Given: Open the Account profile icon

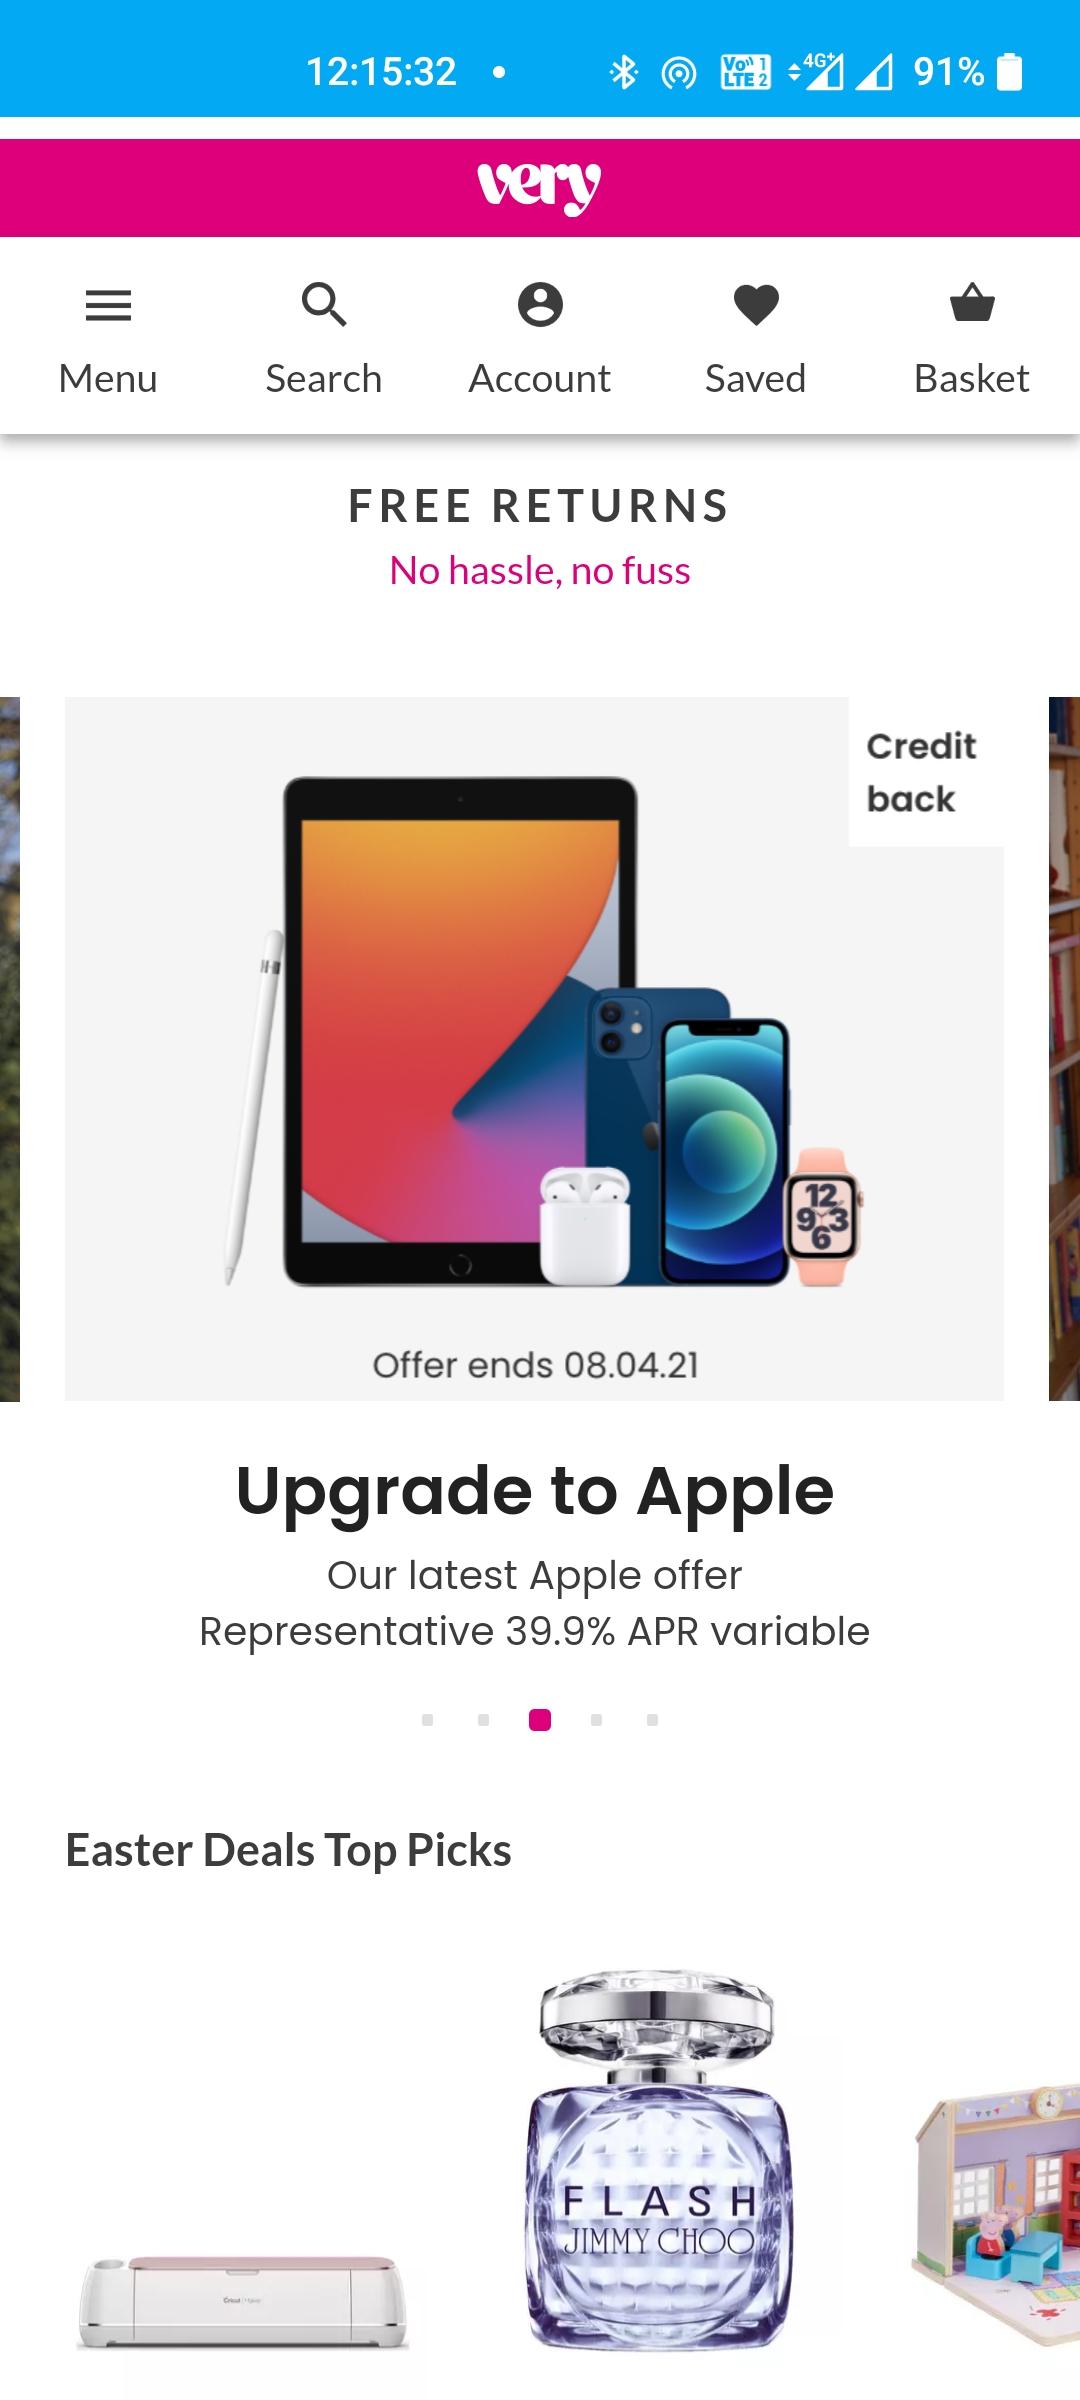Looking at the screenshot, I should click(x=540, y=305).
